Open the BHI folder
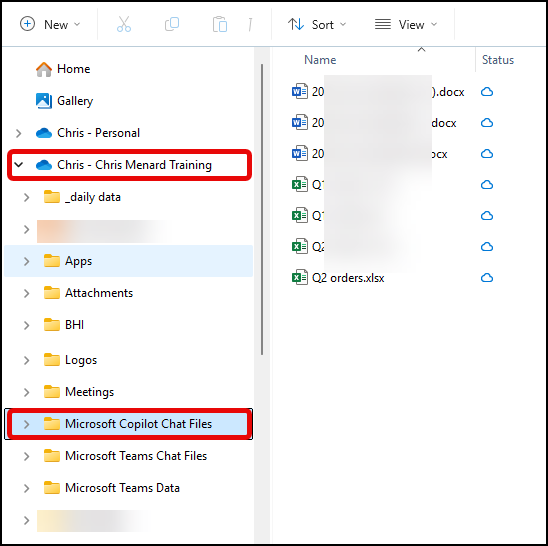 tap(74, 325)
